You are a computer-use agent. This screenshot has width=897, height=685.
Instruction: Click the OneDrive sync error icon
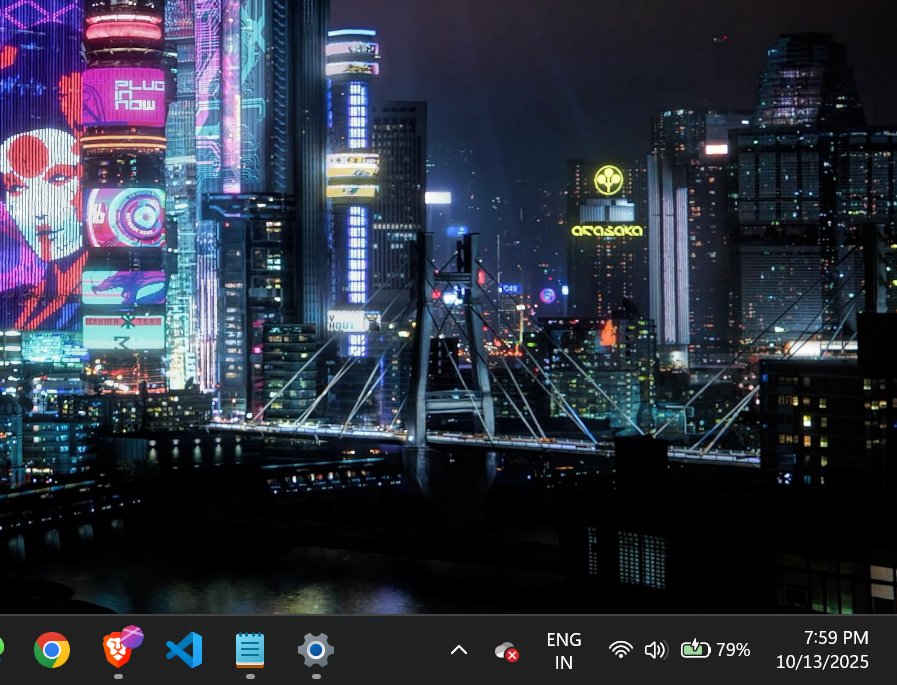coord(506,651)
